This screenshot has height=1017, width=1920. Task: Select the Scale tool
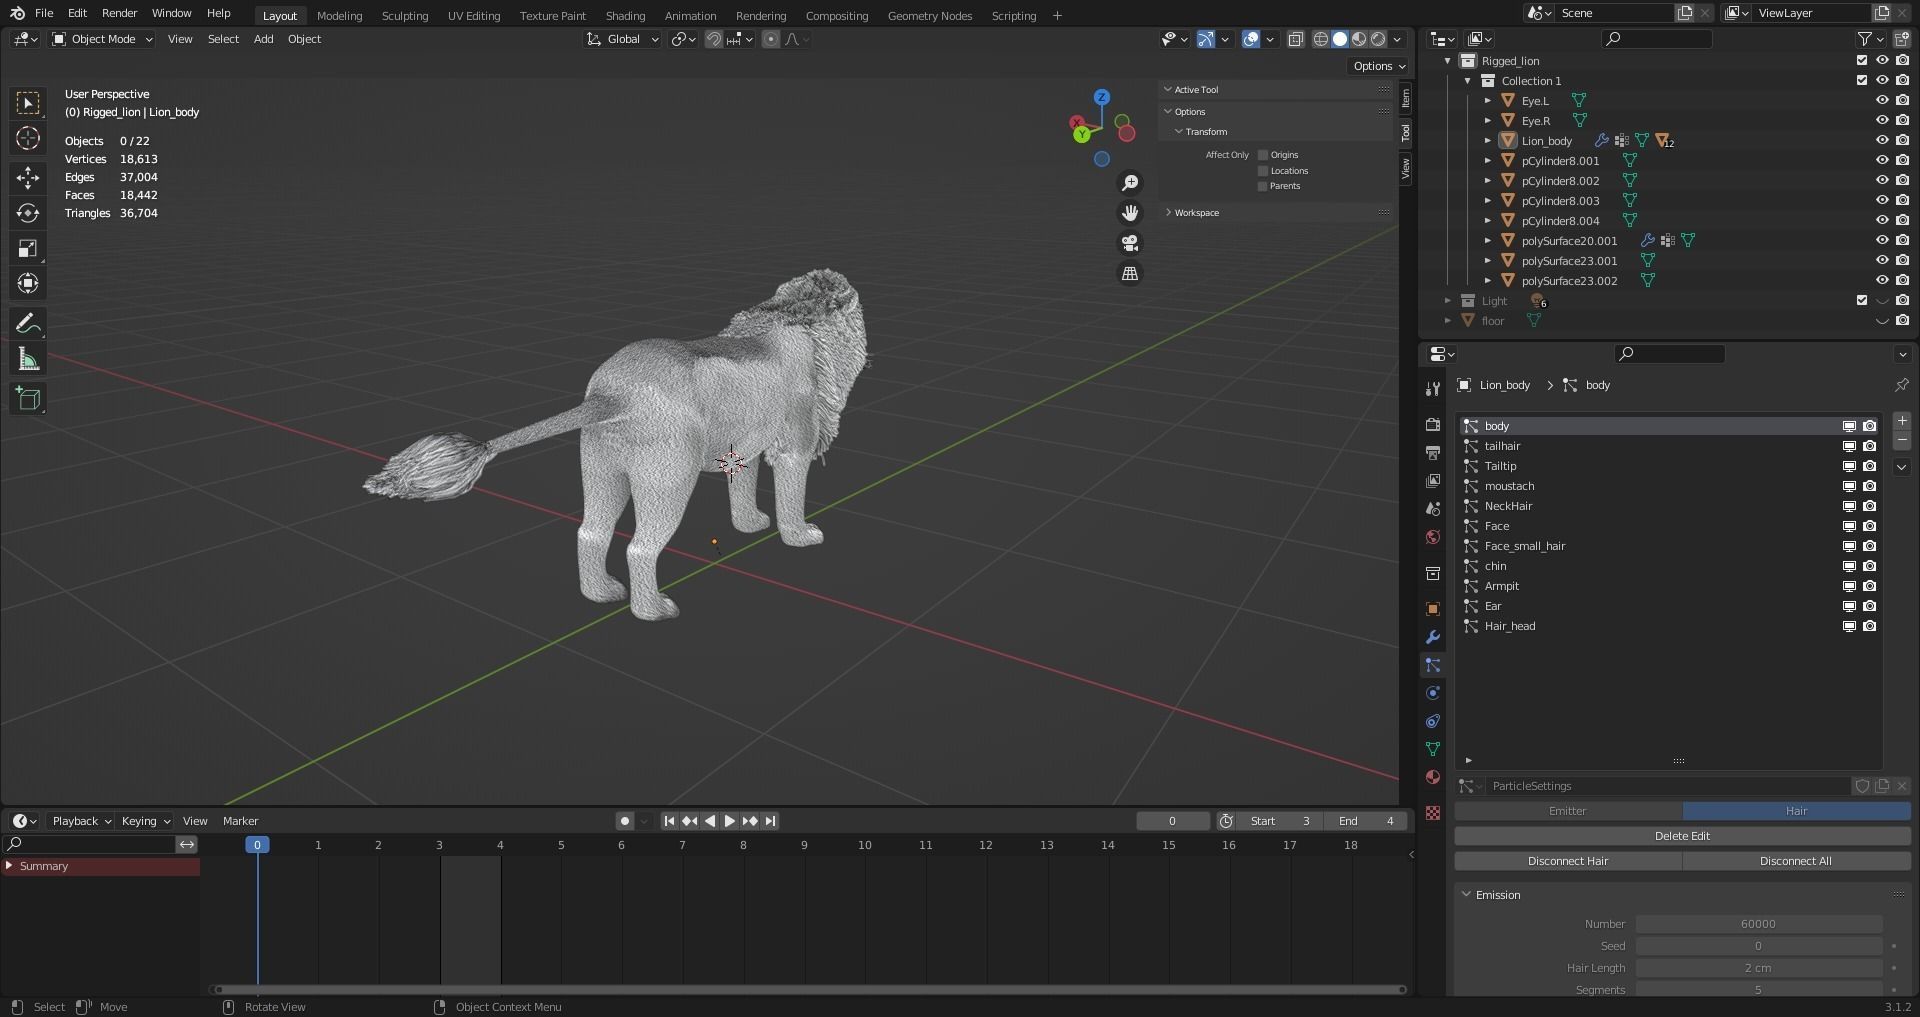(x=28, y=248)
